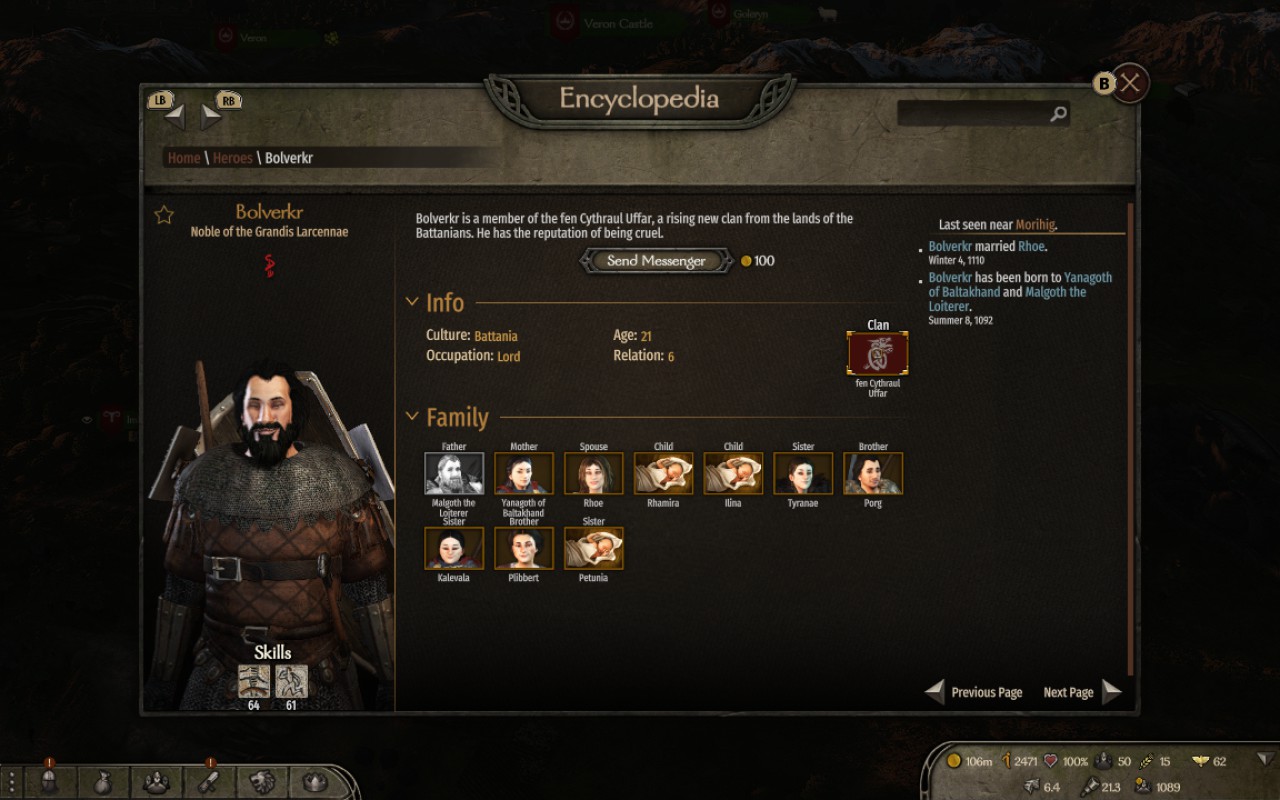This screenshot has height=800, width=1280.
Task: Open Heroes in the breadcrumb
Action: click(232, 158)
